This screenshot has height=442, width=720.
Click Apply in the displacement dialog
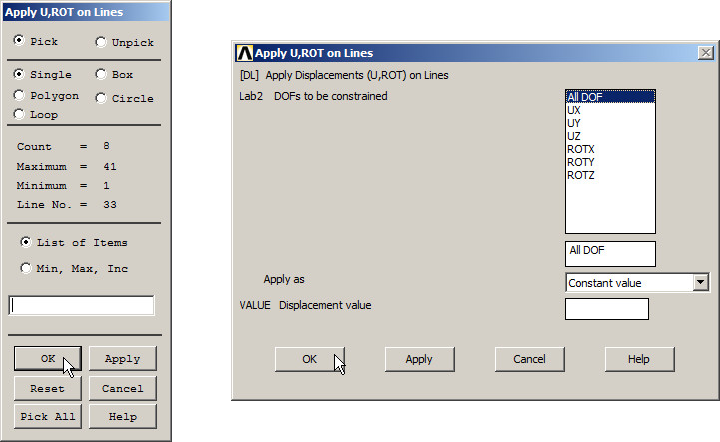[x=419, y=359]
